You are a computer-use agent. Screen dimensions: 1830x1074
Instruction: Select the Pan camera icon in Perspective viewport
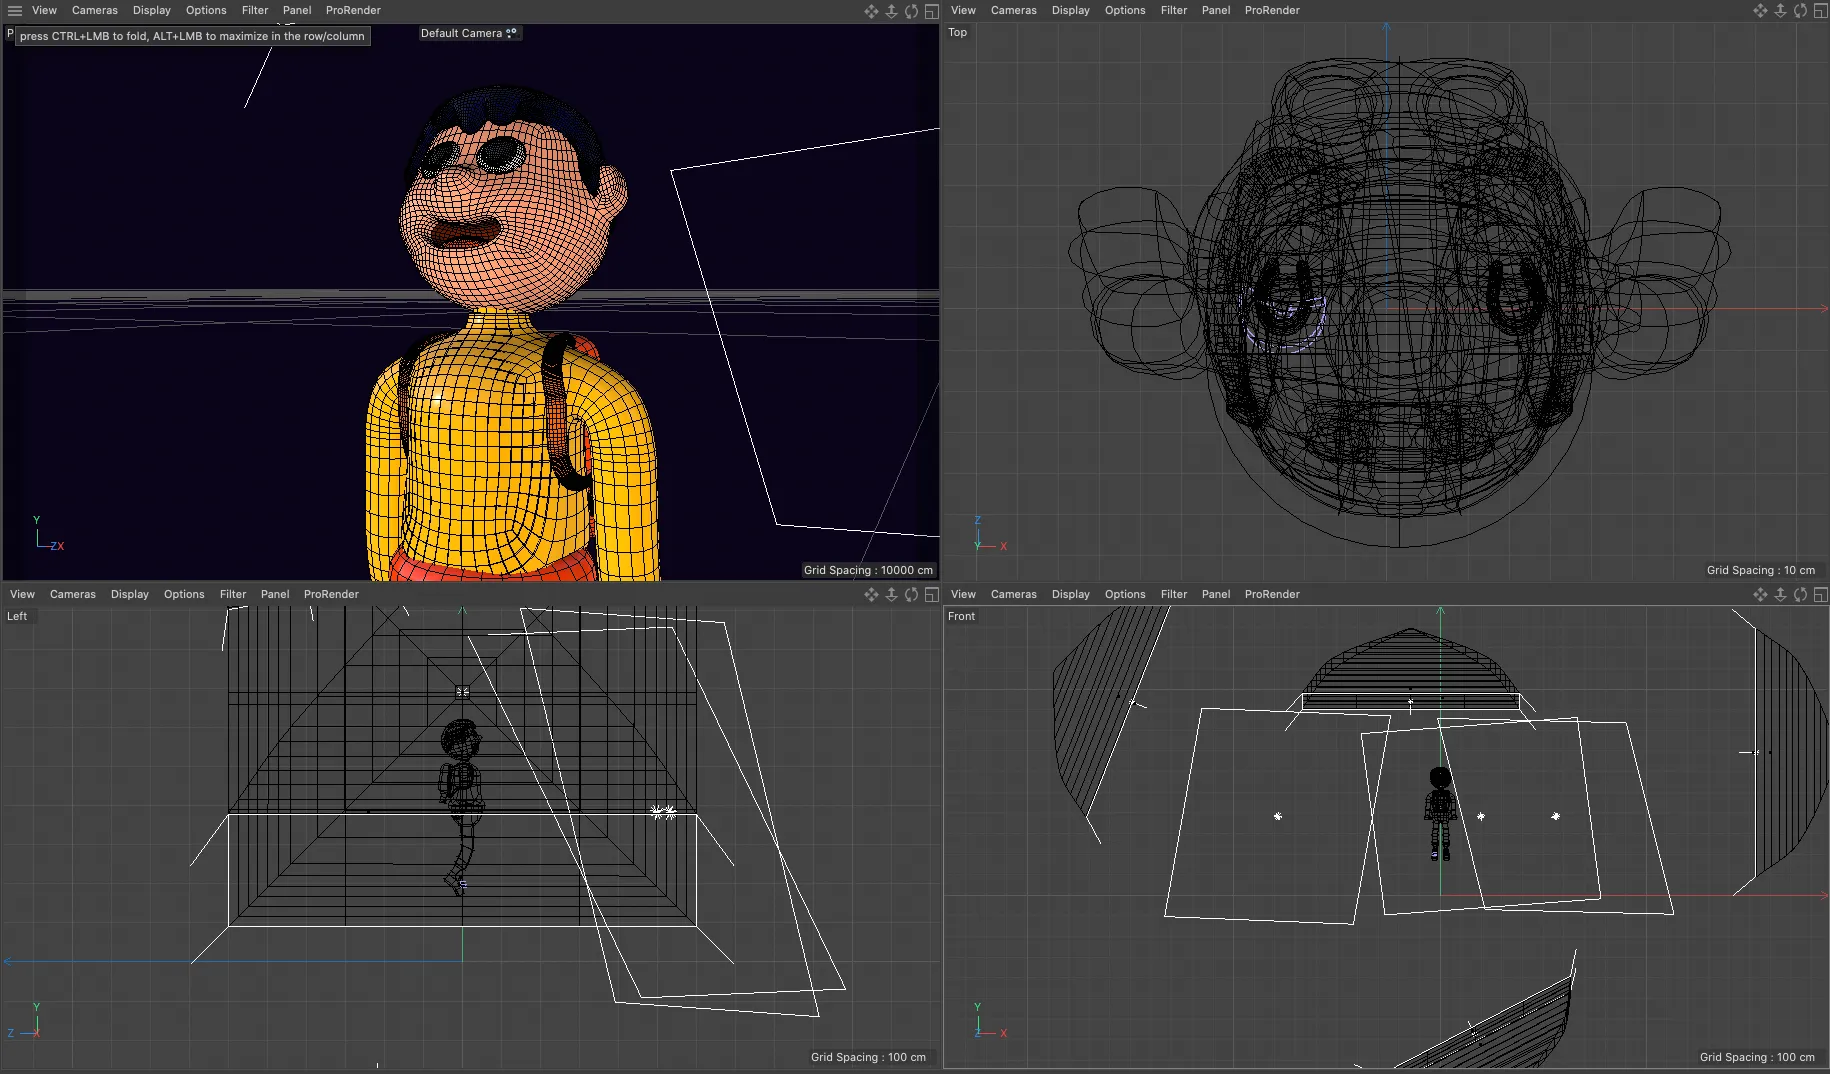pyautogui.click(x=870, y=10)
